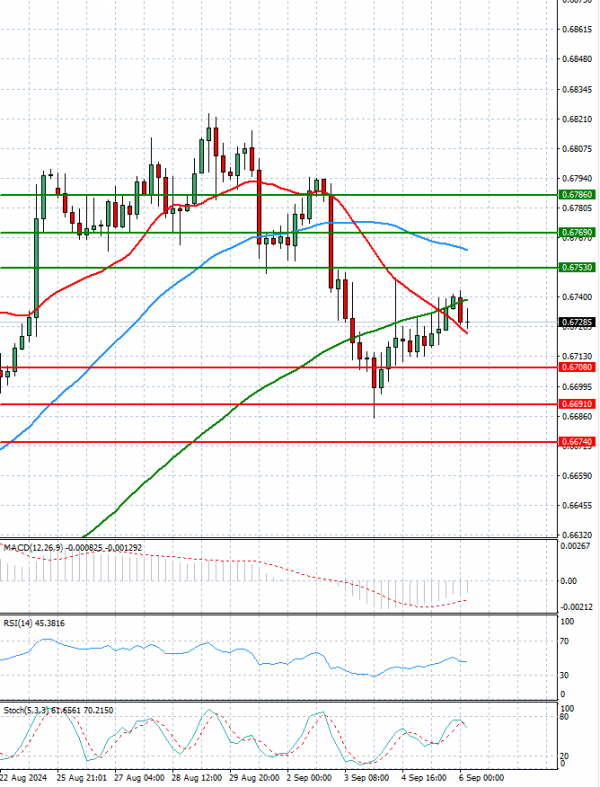Select the current price label 0.67285
Image resolution: width=600 pixels, height=787 pixels.
(x=576, y=323)
